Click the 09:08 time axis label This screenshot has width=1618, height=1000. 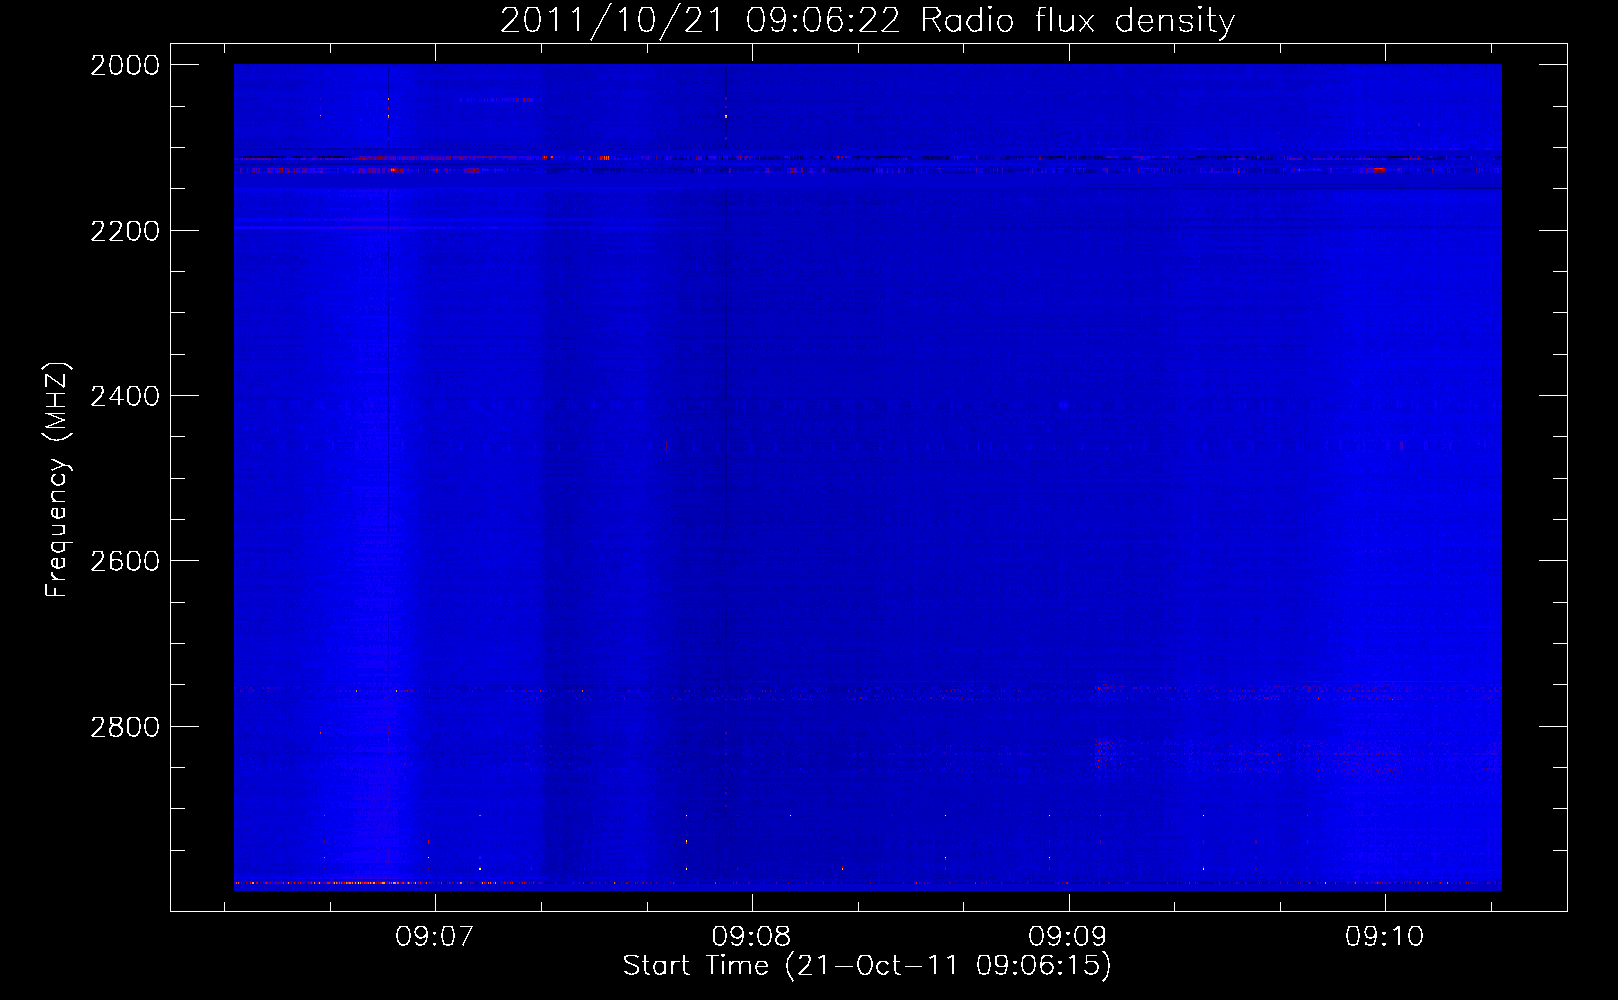751,937
